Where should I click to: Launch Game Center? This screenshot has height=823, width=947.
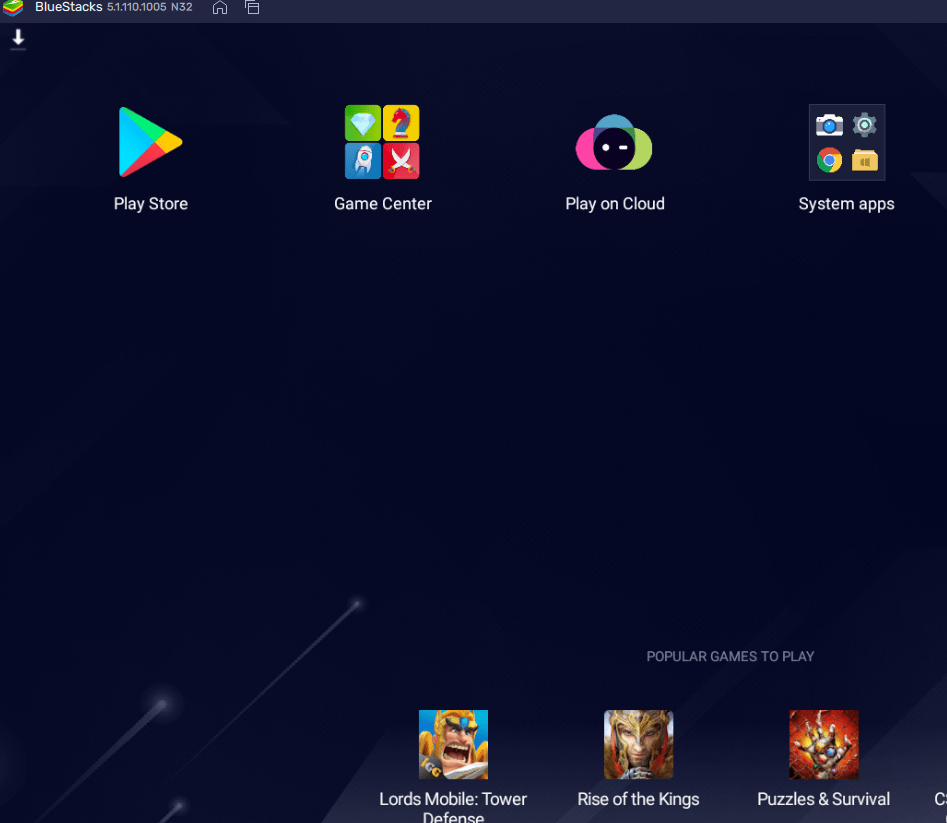[x=382, y=142]
